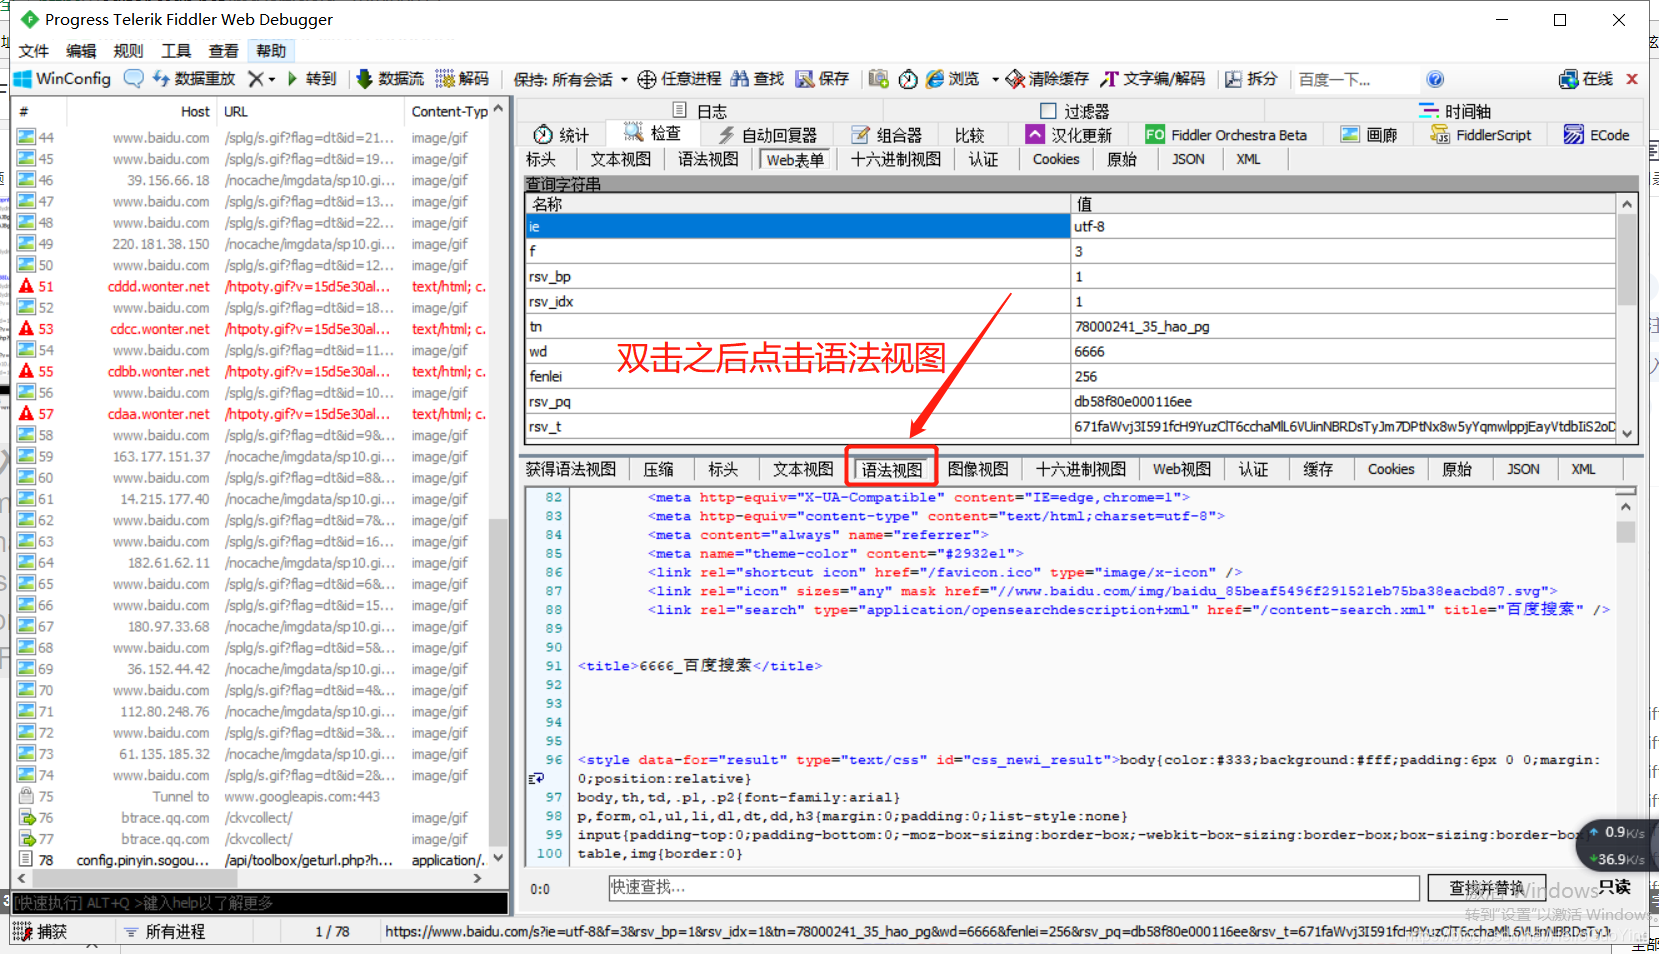Switch to the 日志 tab

click(x=700, y=111)
